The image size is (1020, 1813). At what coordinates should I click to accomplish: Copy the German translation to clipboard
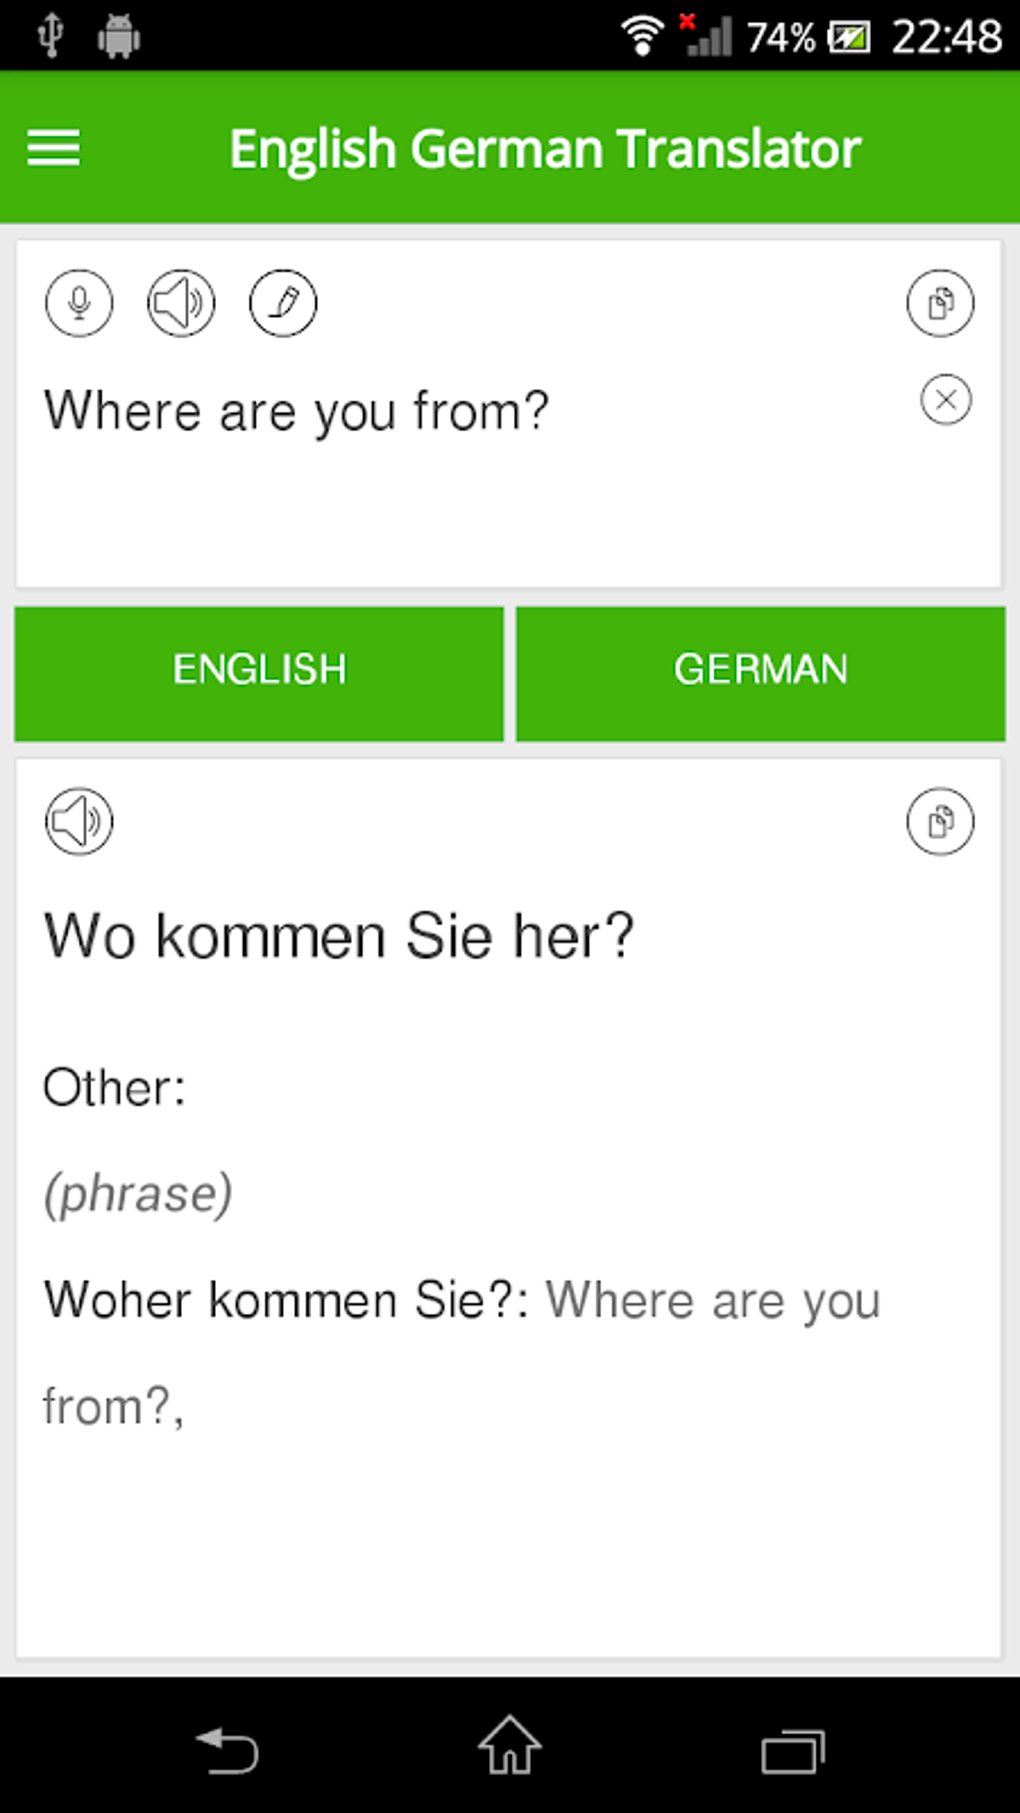point(940,822)
